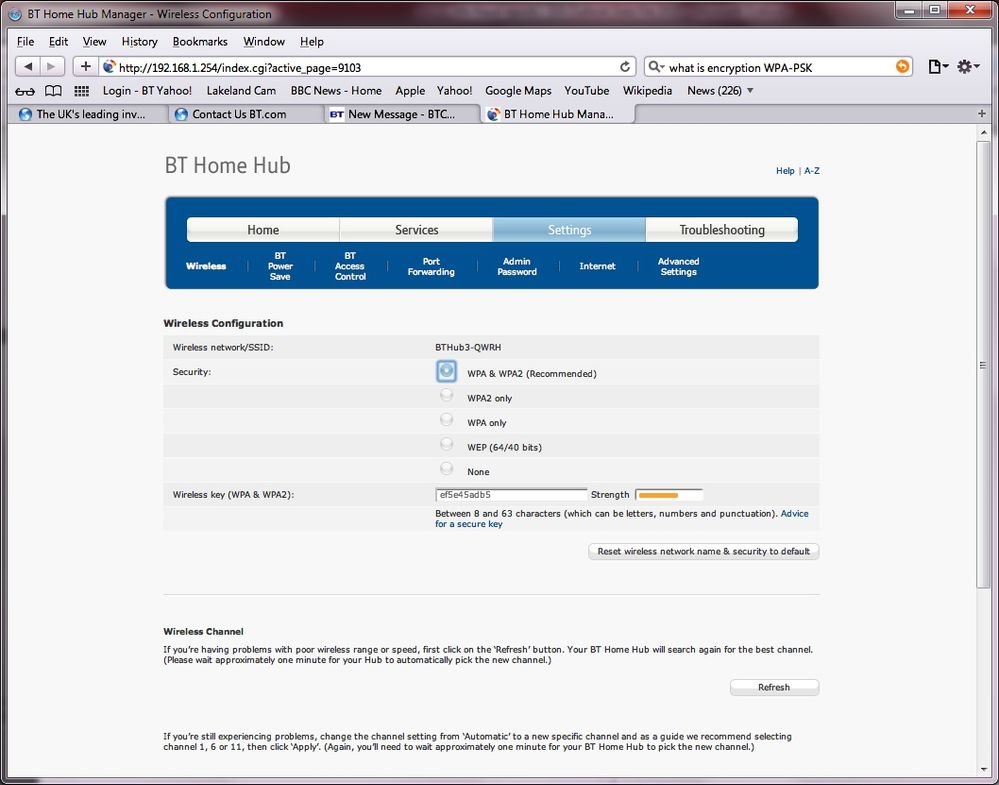Open Port Forwarding settings
The height and width of the screenshot is (785, 999).
click(431, 266)
